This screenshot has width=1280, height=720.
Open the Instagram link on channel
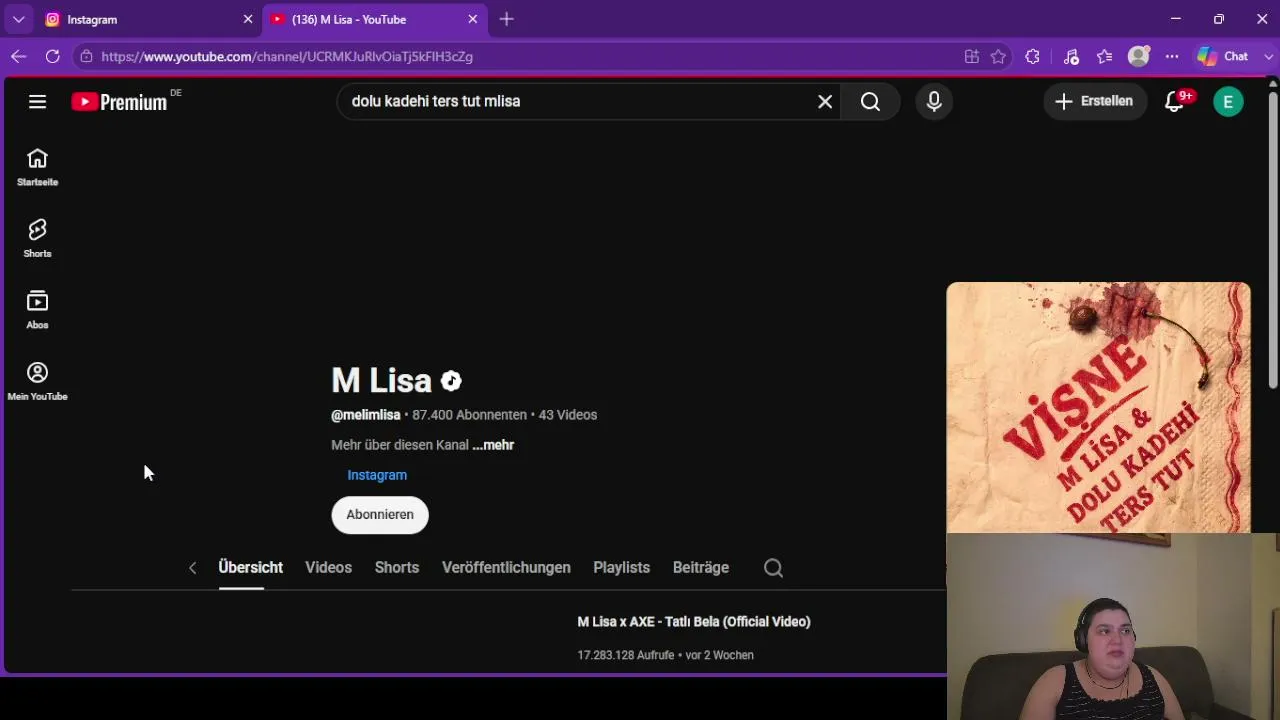click(x=377, y=475)
